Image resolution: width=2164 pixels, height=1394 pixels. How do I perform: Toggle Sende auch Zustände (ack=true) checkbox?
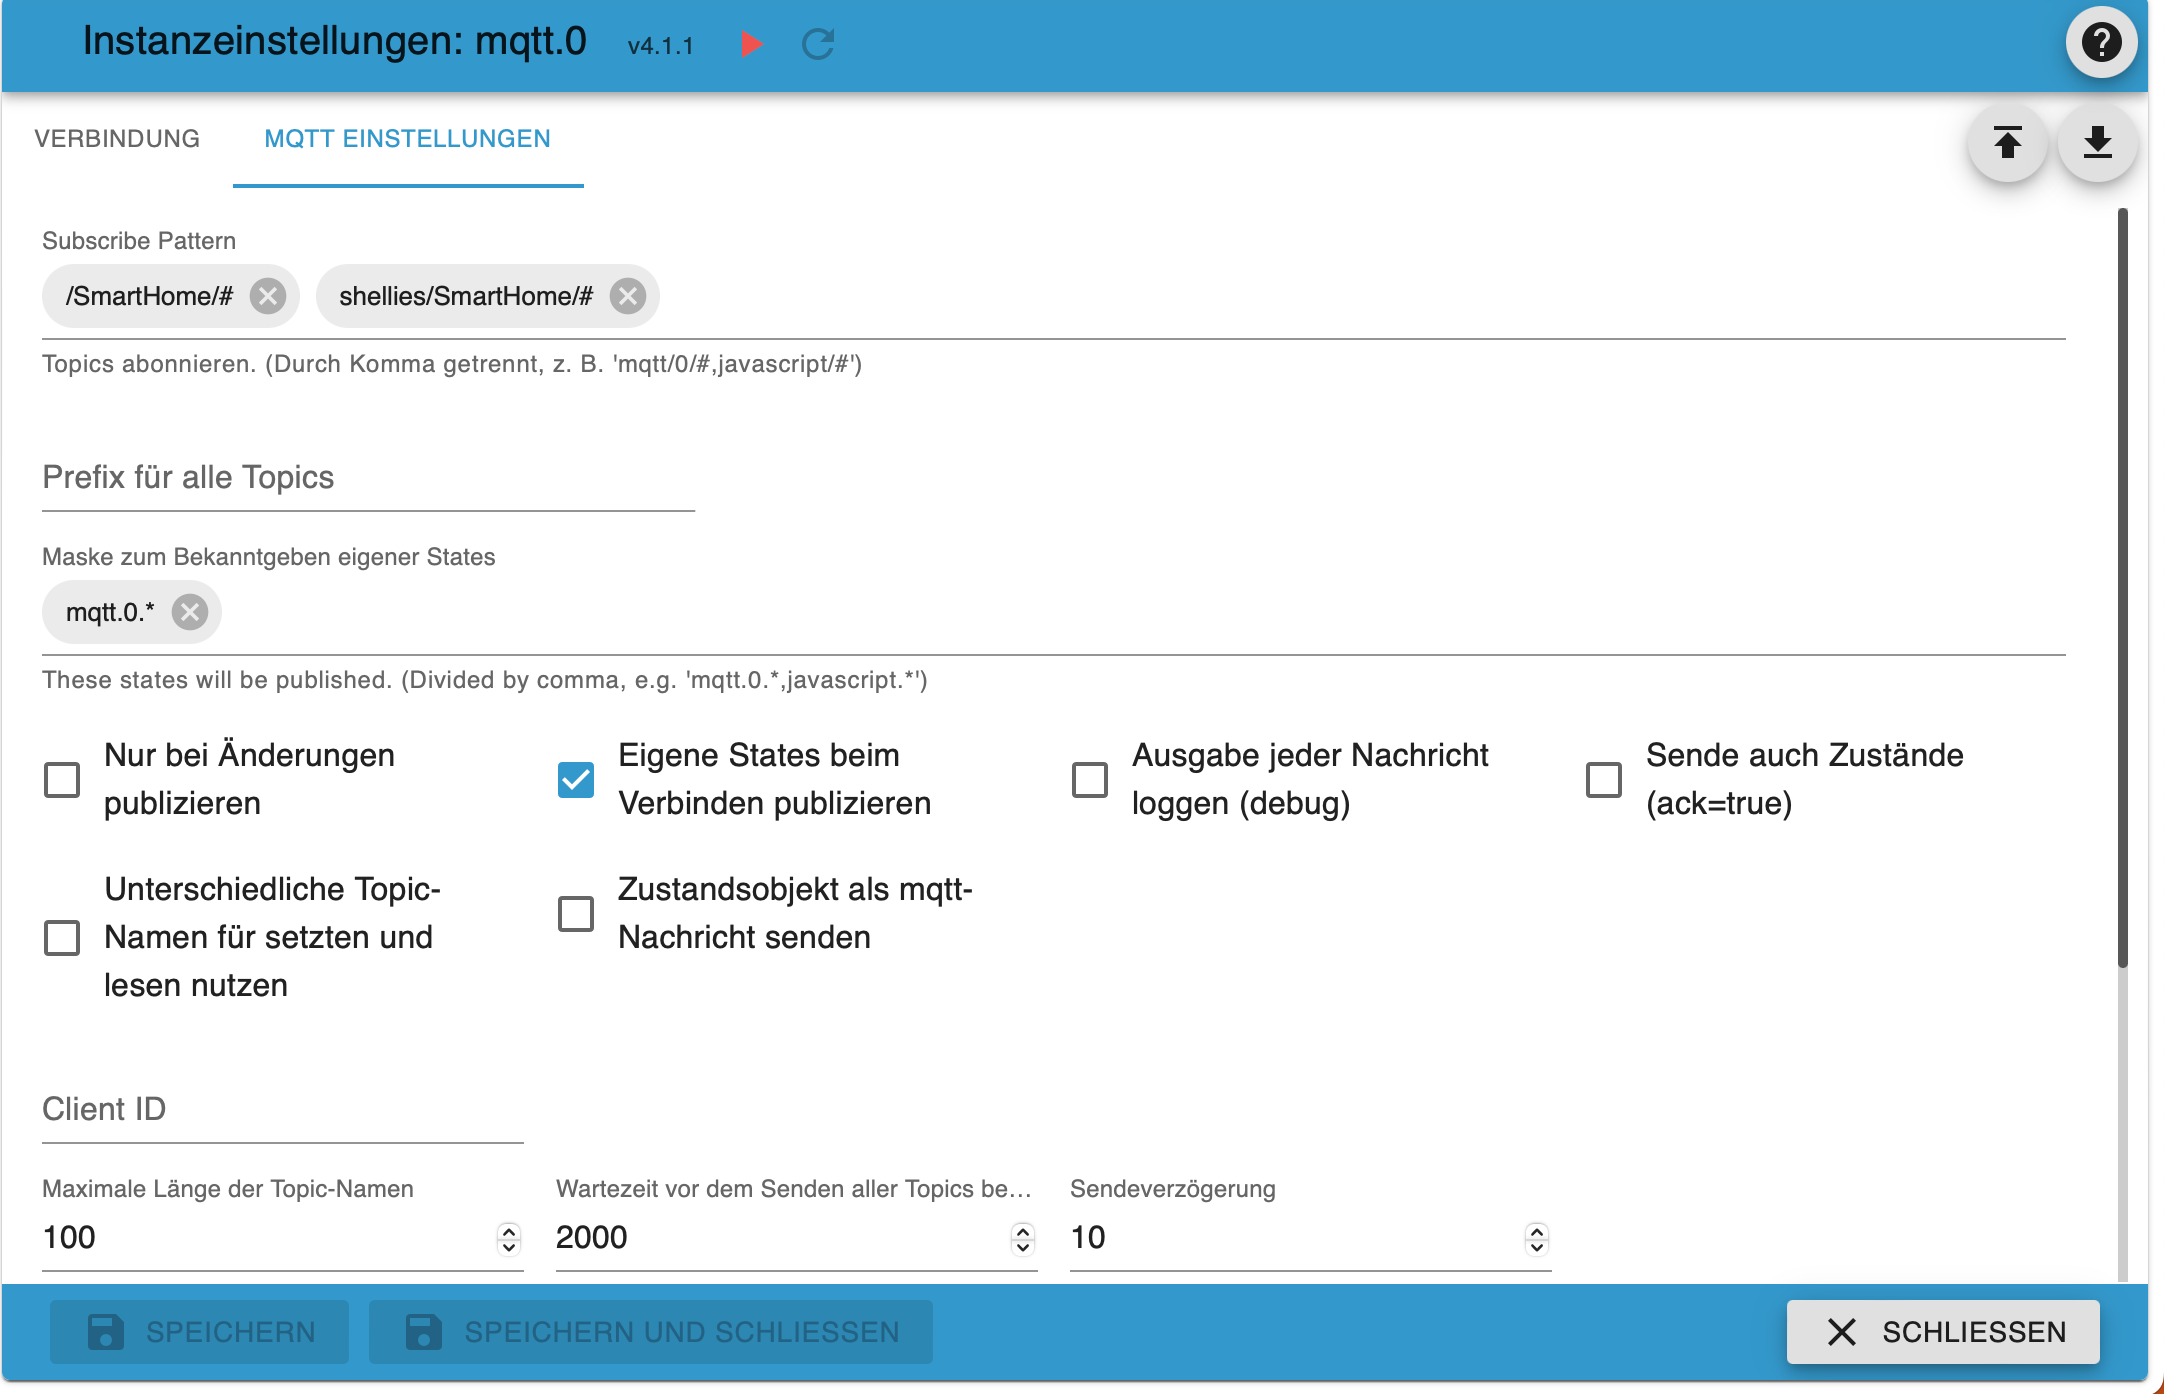point(1604,779)
